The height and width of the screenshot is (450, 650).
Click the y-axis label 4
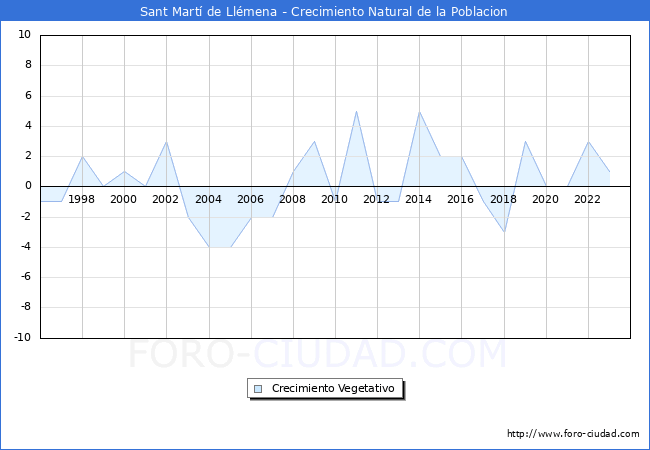click(x=28, y=126)
